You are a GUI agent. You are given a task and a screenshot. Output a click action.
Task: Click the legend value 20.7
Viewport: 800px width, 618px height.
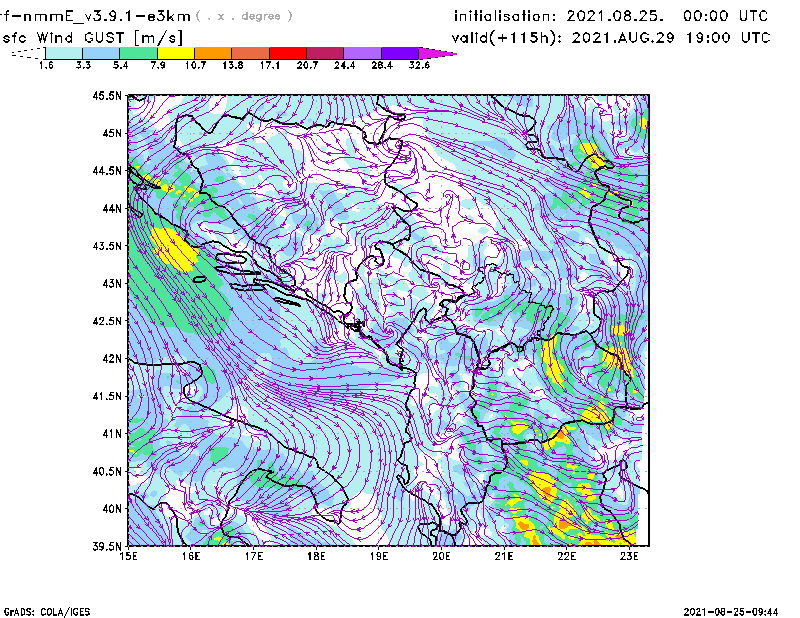pos(307,65)
